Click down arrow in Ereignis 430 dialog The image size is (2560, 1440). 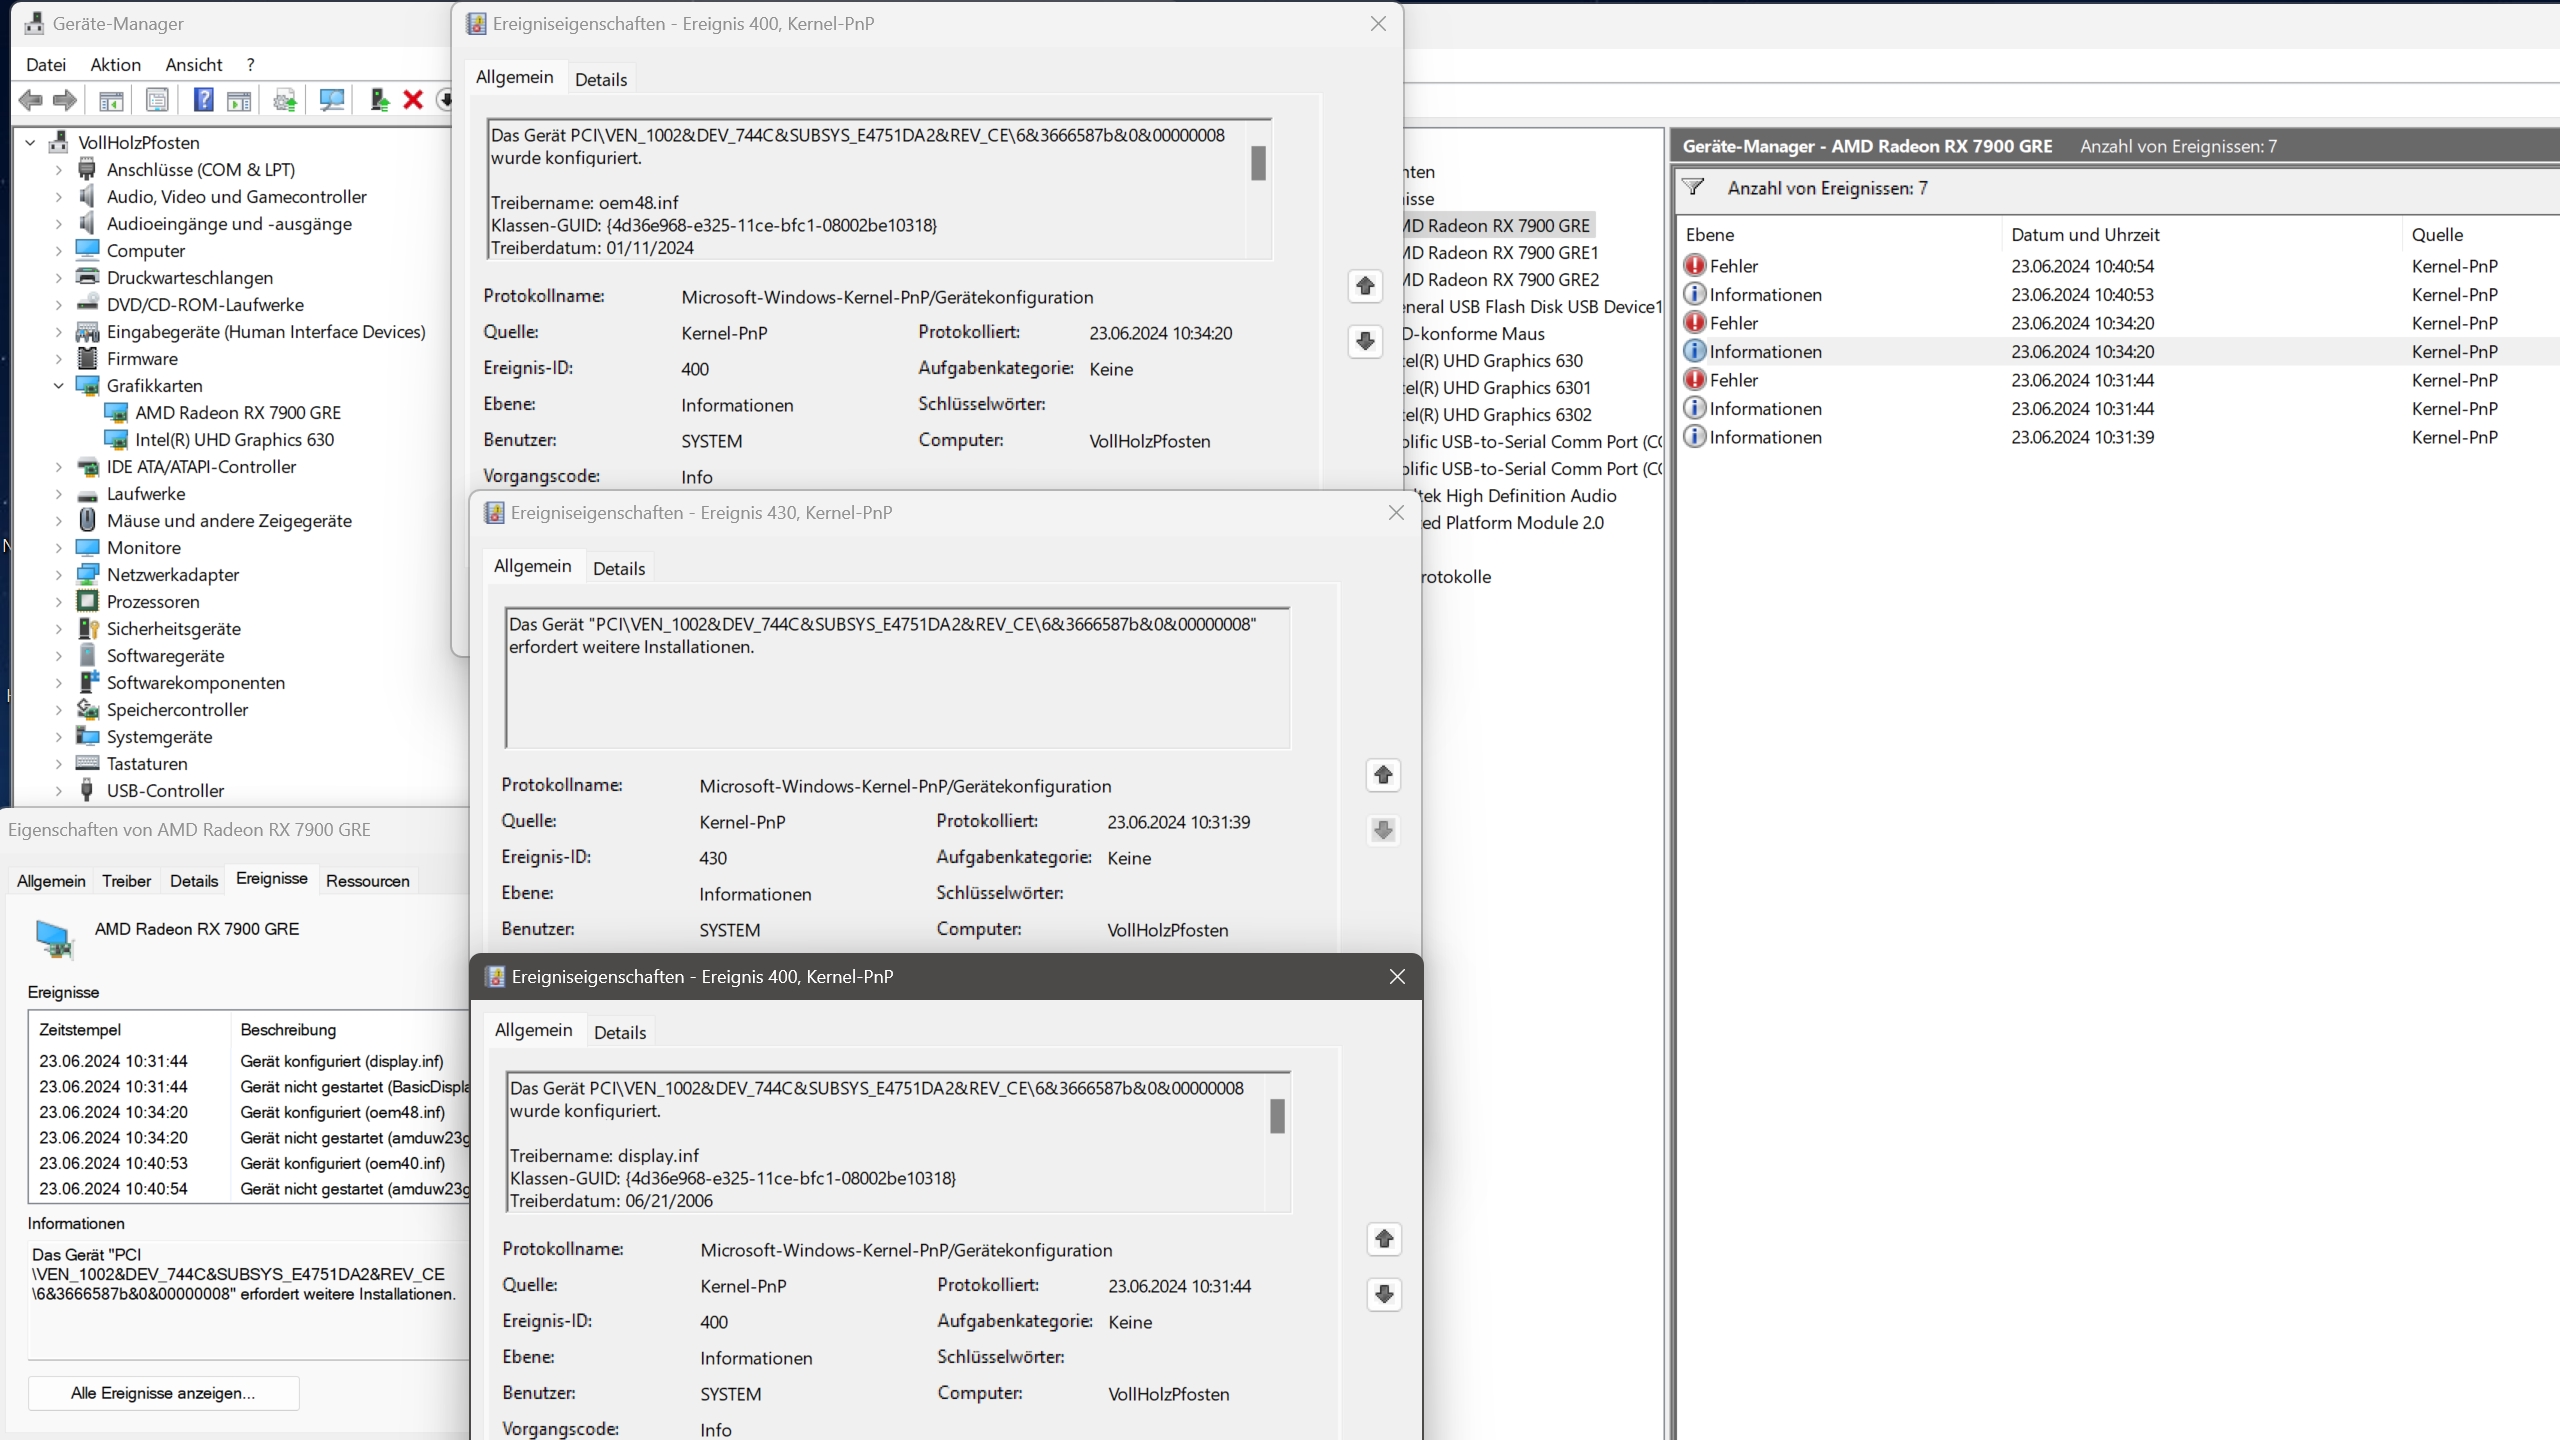pos(1383,830)
